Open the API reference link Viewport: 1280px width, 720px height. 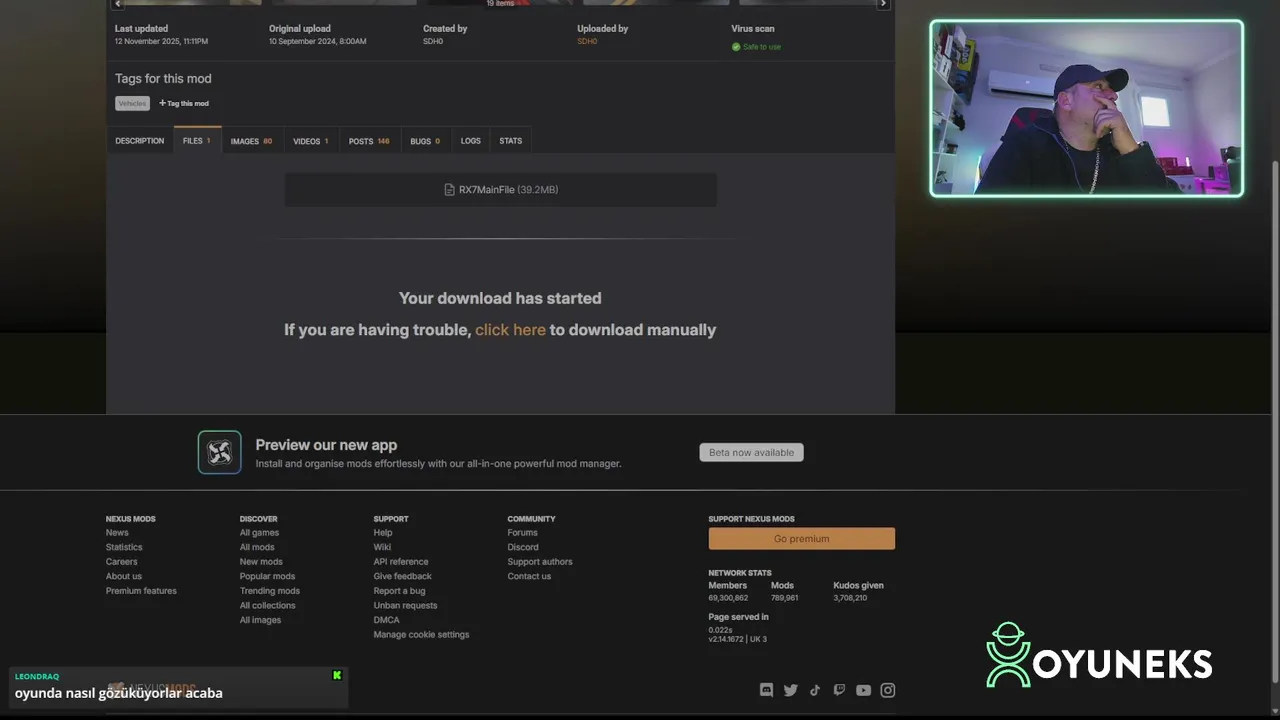coord(401,562)
